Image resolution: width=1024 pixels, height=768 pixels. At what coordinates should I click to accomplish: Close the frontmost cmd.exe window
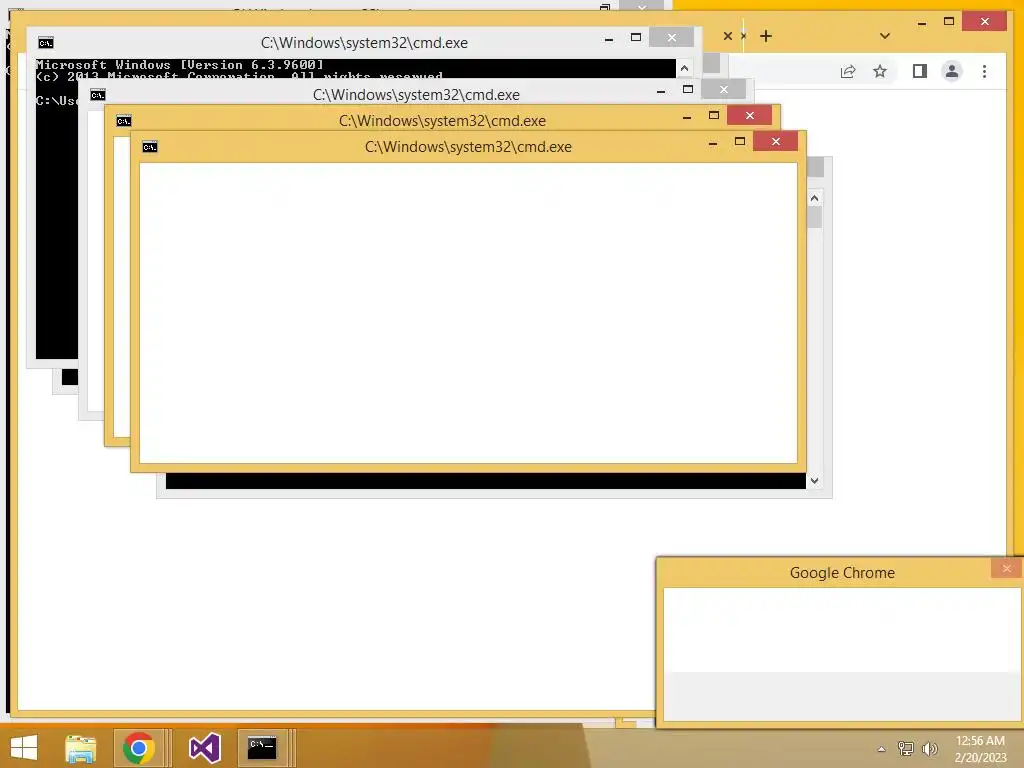coord(775,141)
